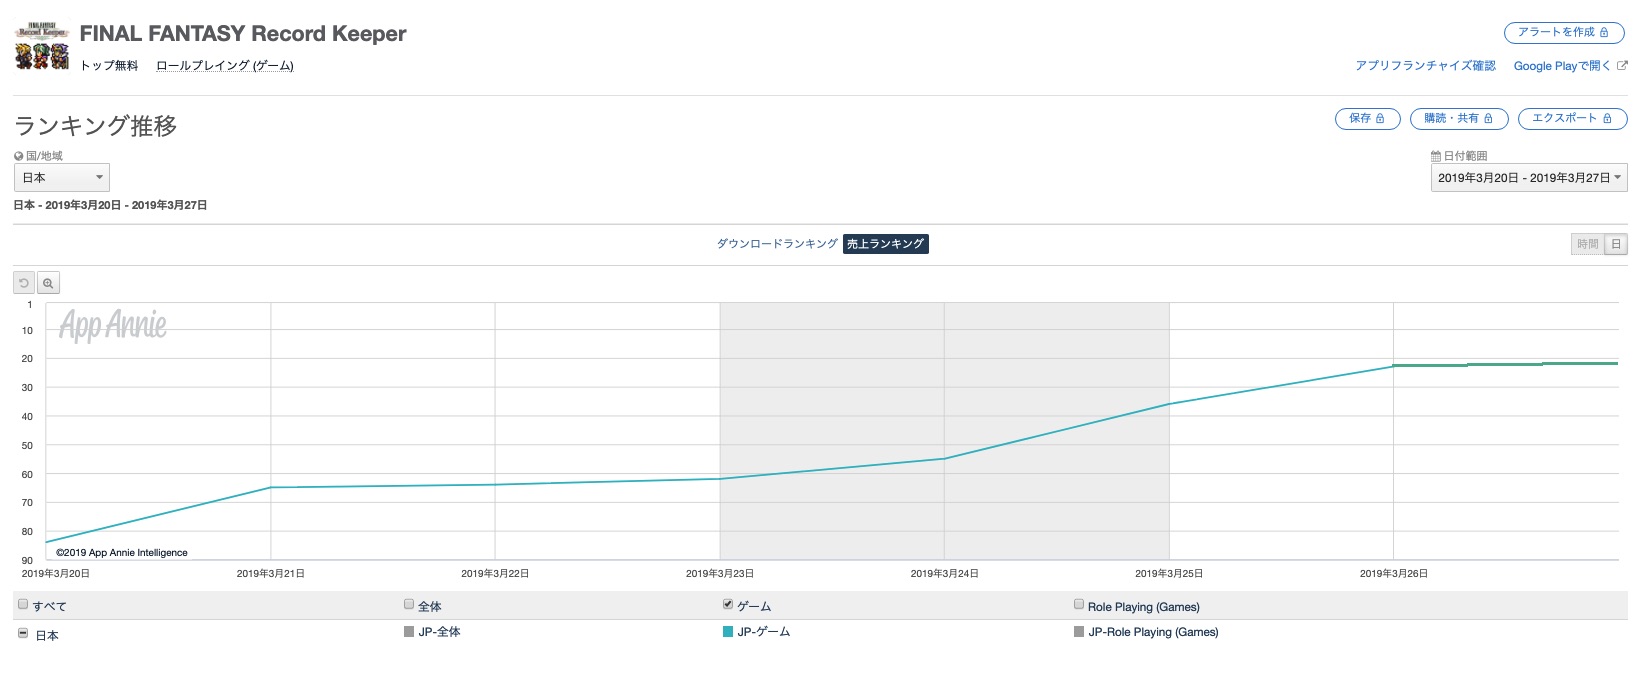Click the magnifier zoom icon above the chart
The height and width of the screenshot is (683, 1641).
pyautogui.click(x=48, y=283)
